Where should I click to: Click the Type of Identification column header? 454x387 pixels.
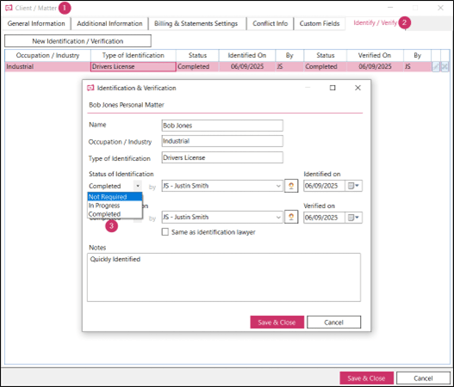click(x=133, y=55)
